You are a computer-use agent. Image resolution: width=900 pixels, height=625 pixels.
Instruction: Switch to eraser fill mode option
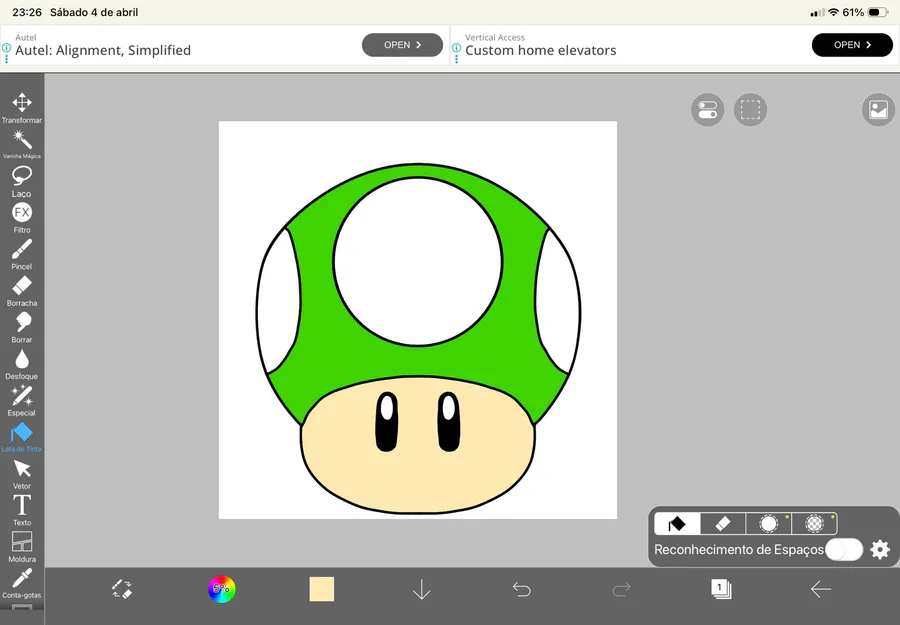tap(723, 523)
